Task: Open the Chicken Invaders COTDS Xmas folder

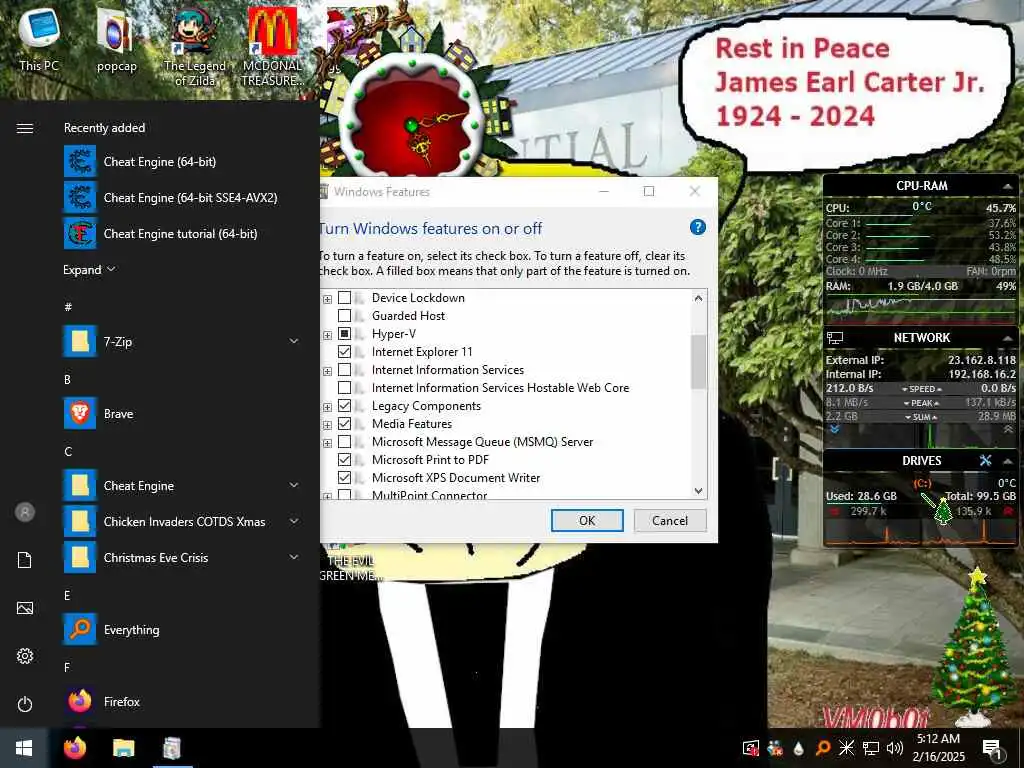Action: point(182,521)
